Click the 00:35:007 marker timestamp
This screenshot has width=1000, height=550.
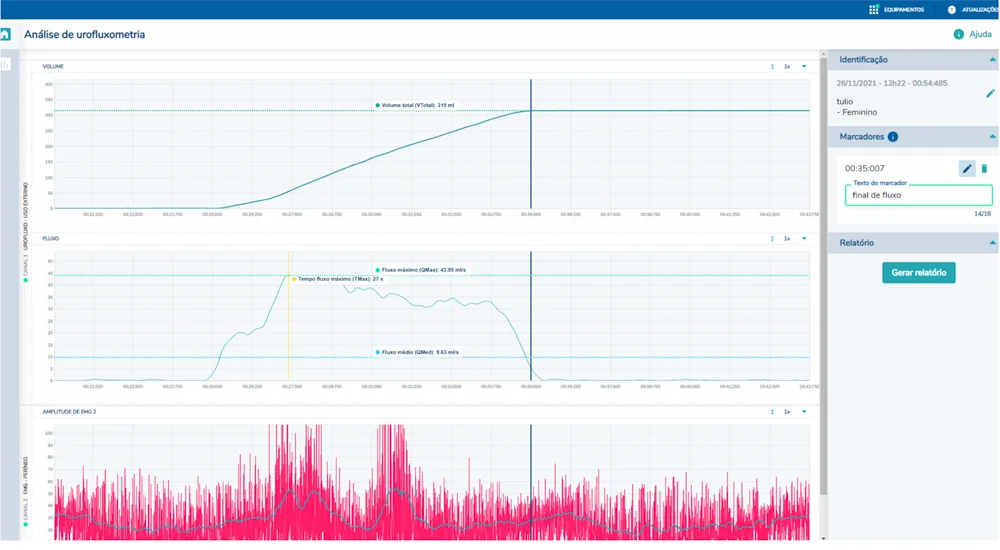click(865, 168)
